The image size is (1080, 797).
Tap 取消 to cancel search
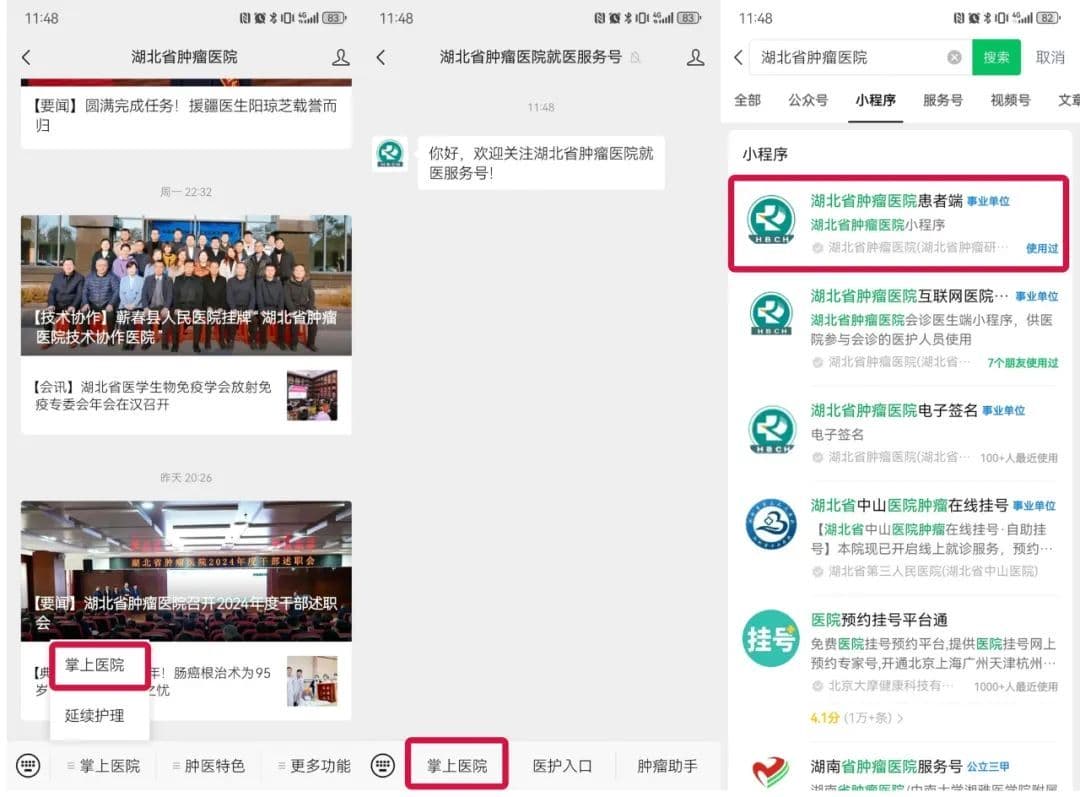click(1050, 57)
